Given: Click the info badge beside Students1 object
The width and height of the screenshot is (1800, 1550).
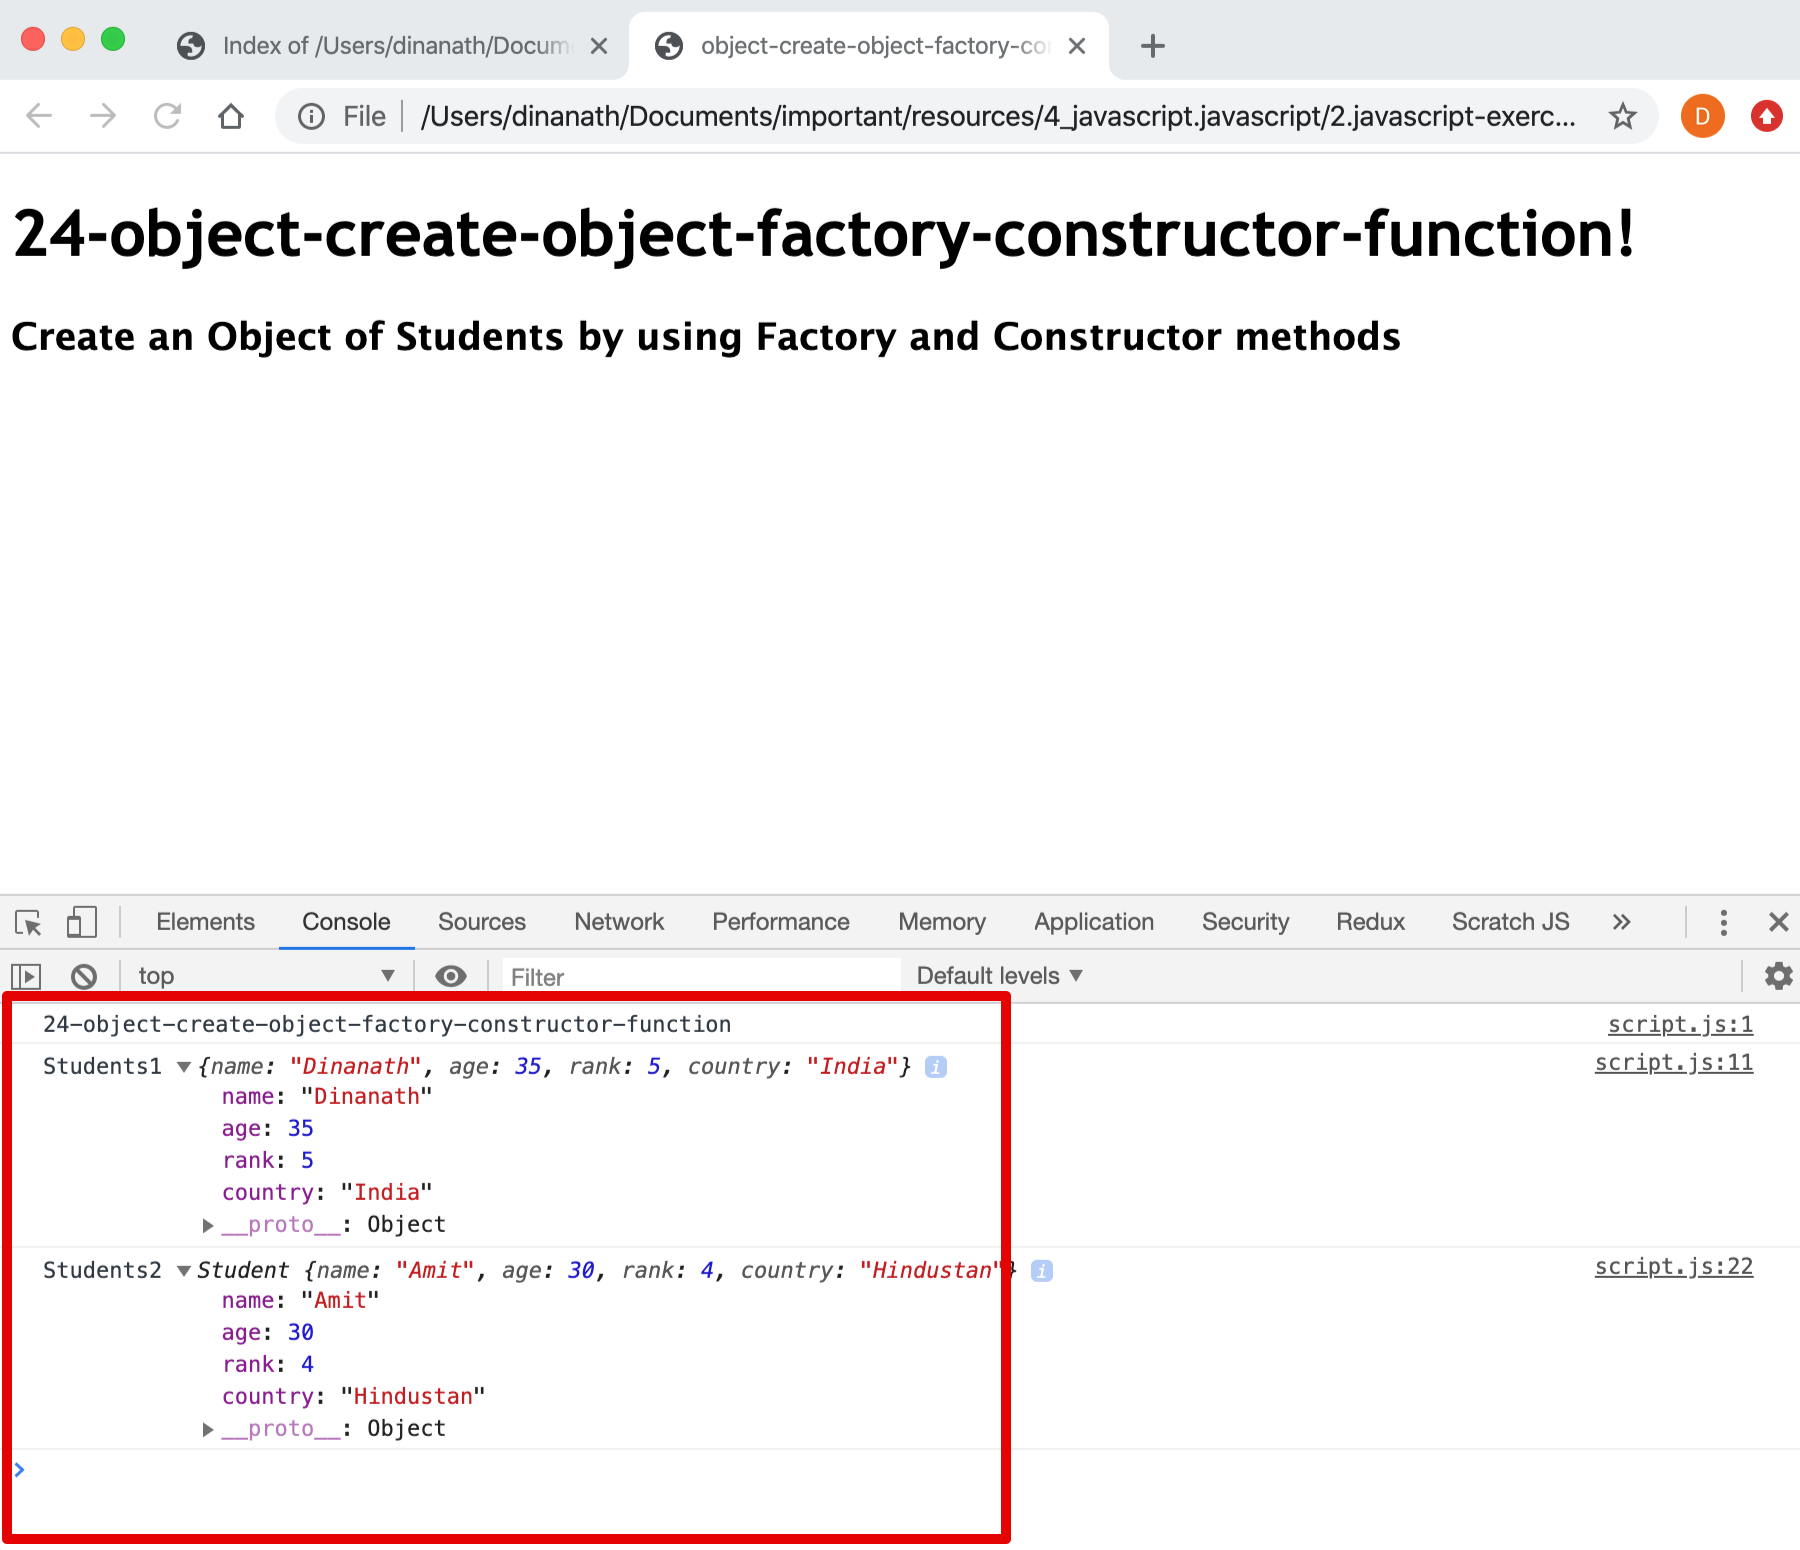Looking at the screenshot, I should (x=936, y=1067).
